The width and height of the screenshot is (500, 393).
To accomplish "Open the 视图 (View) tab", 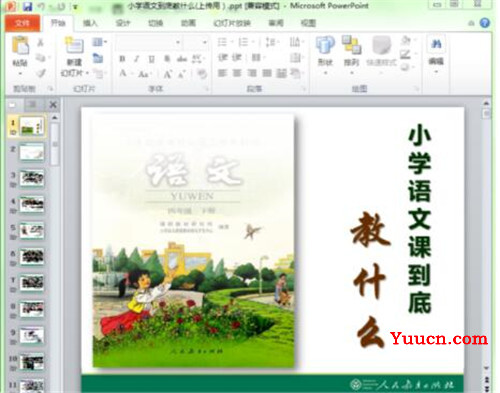I will [x=308, y=23].
